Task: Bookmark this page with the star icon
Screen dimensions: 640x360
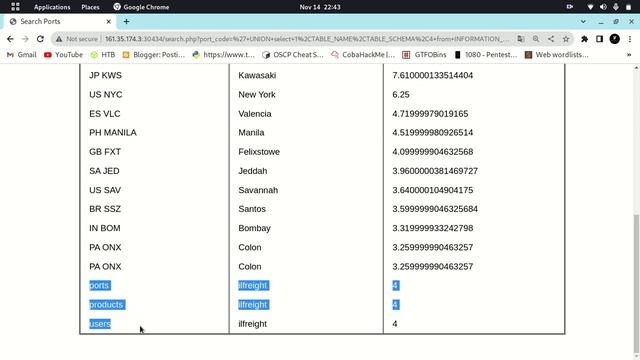Action: pyautogui.click(x=566, y=39)
